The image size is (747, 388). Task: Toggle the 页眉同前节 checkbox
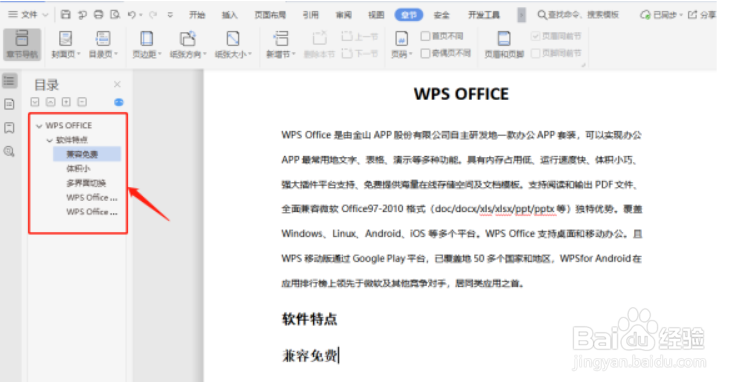(535, 36)
